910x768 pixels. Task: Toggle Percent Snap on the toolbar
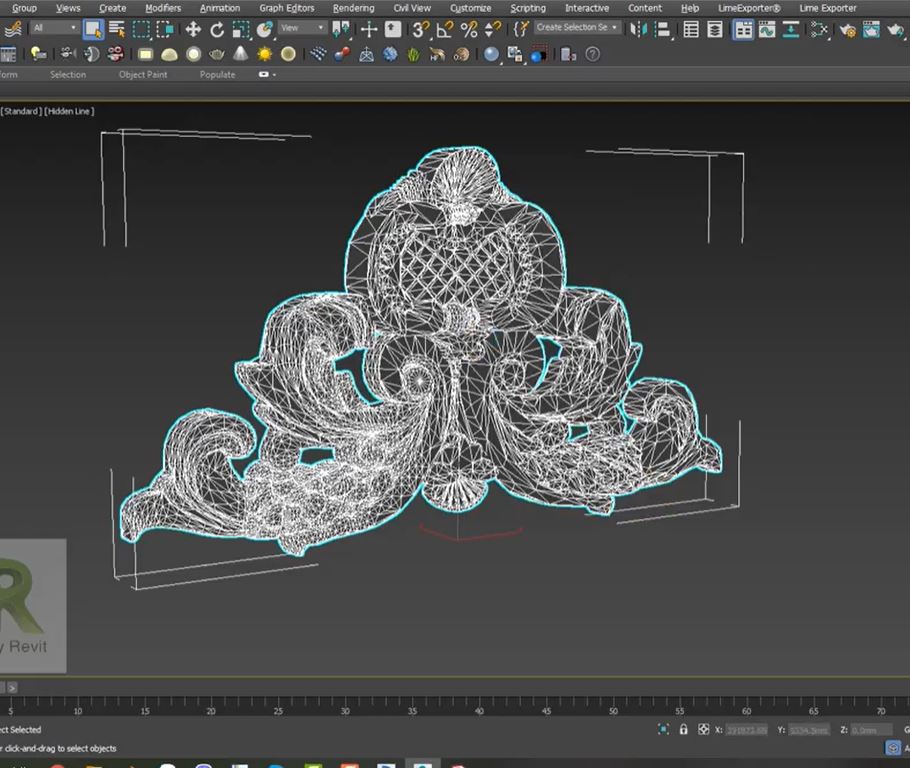point(468,29)
